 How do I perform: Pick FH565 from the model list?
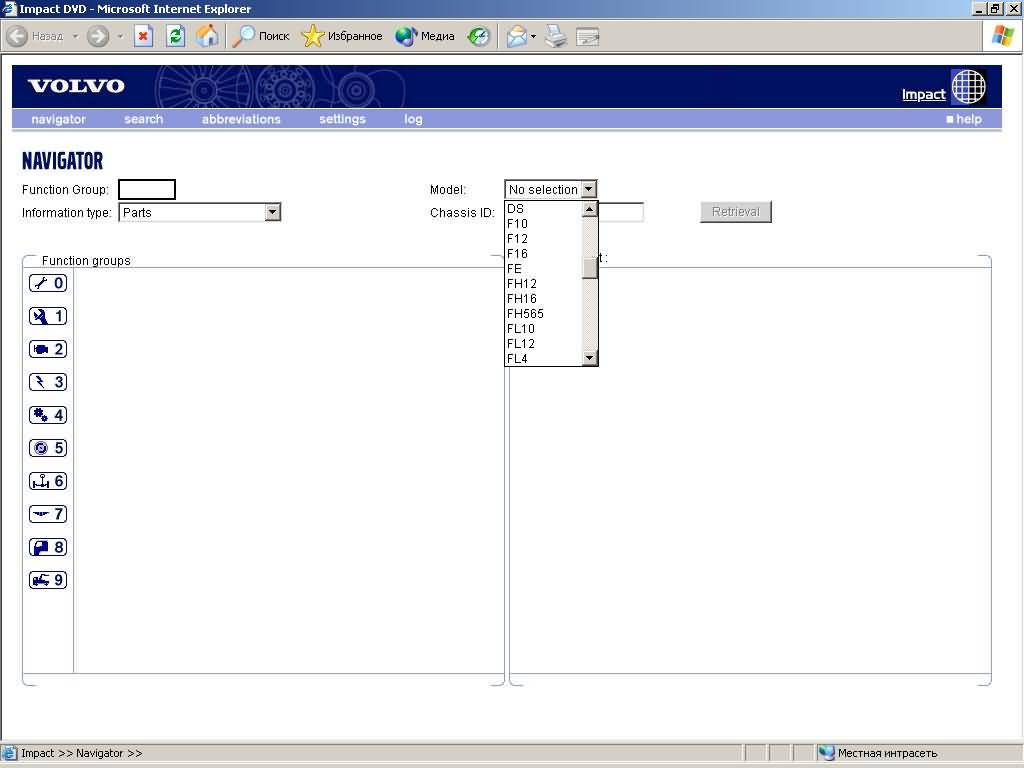coord(543,313)
